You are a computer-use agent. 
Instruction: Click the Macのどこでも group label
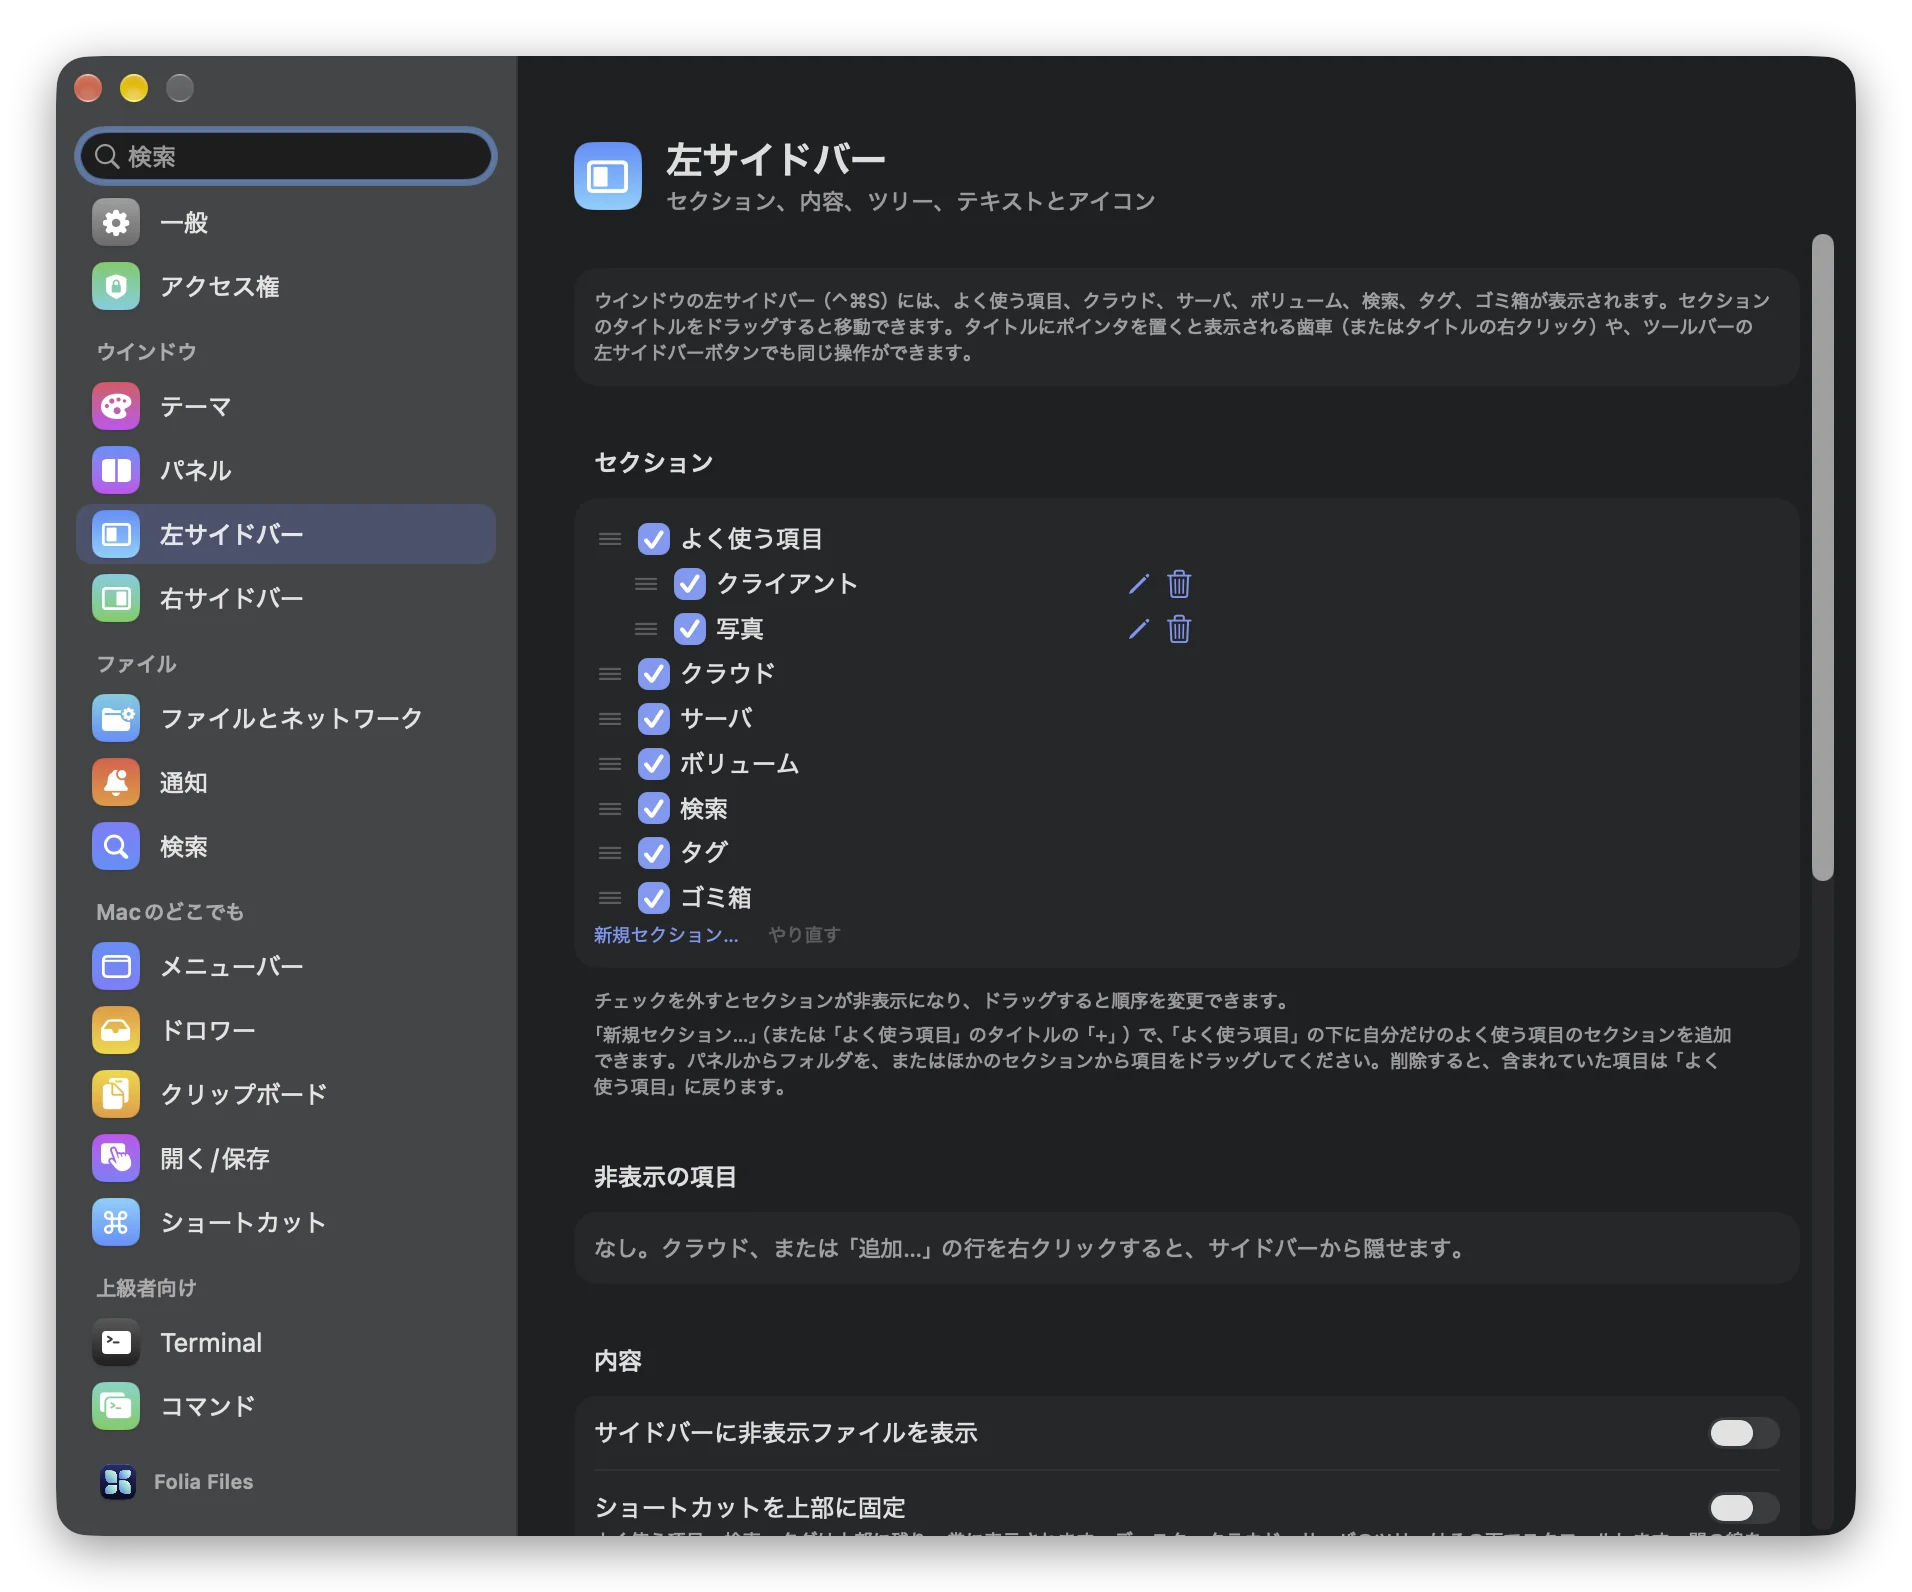pos(170,912)
